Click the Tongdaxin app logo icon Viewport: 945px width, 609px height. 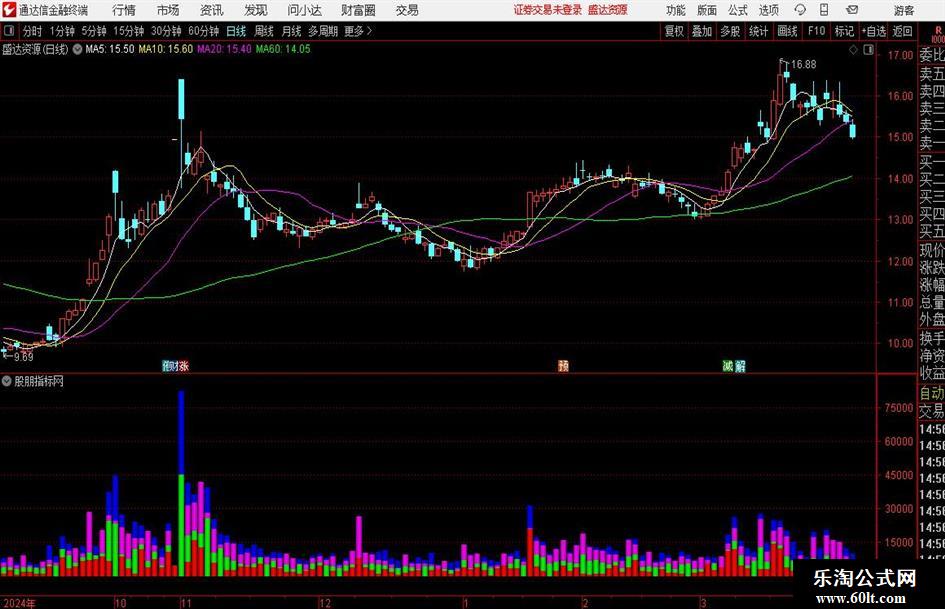pos(9,10)
